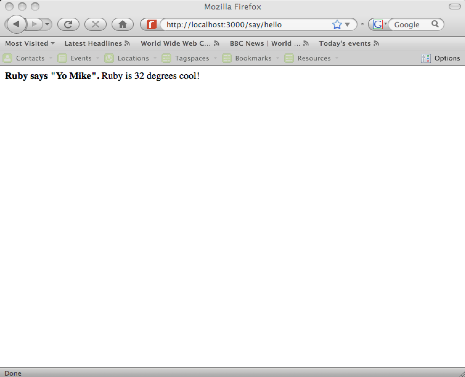Click the magnifying glass search icon

pyautogui.click(x=435, y=24)
